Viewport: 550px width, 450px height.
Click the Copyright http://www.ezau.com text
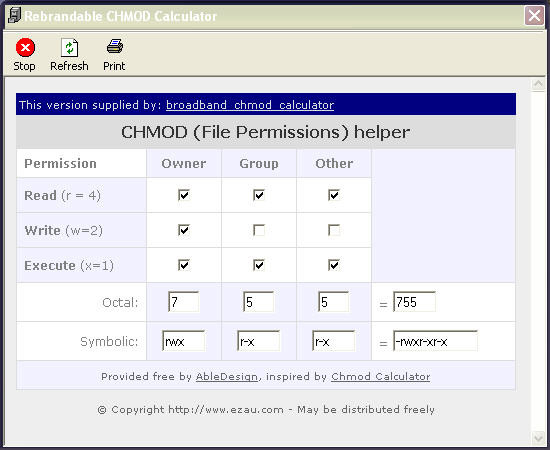[x=266, y=410]
